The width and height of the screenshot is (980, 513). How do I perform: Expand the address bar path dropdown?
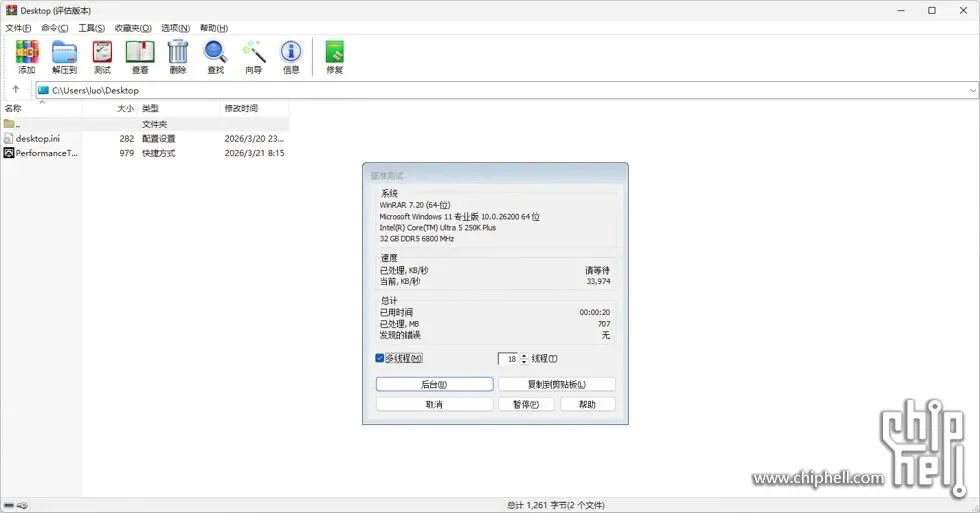point(972,91)
